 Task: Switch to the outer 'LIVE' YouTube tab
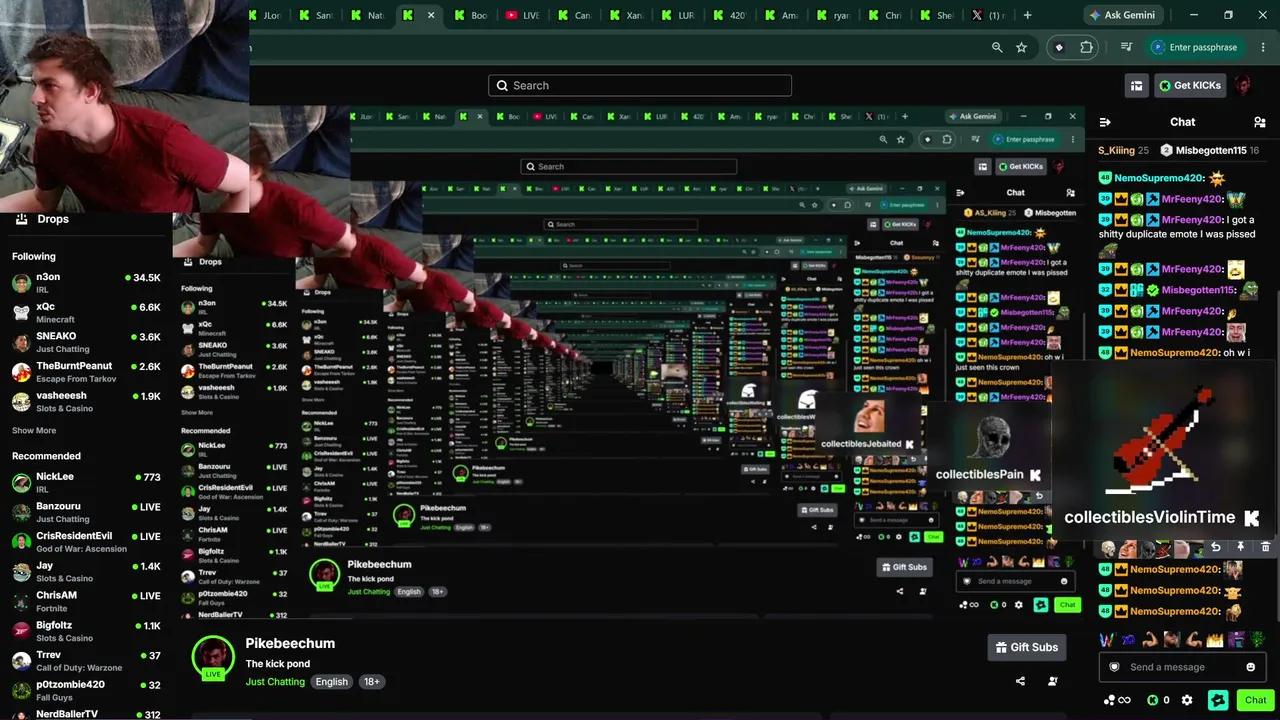(x=523, y=15)
